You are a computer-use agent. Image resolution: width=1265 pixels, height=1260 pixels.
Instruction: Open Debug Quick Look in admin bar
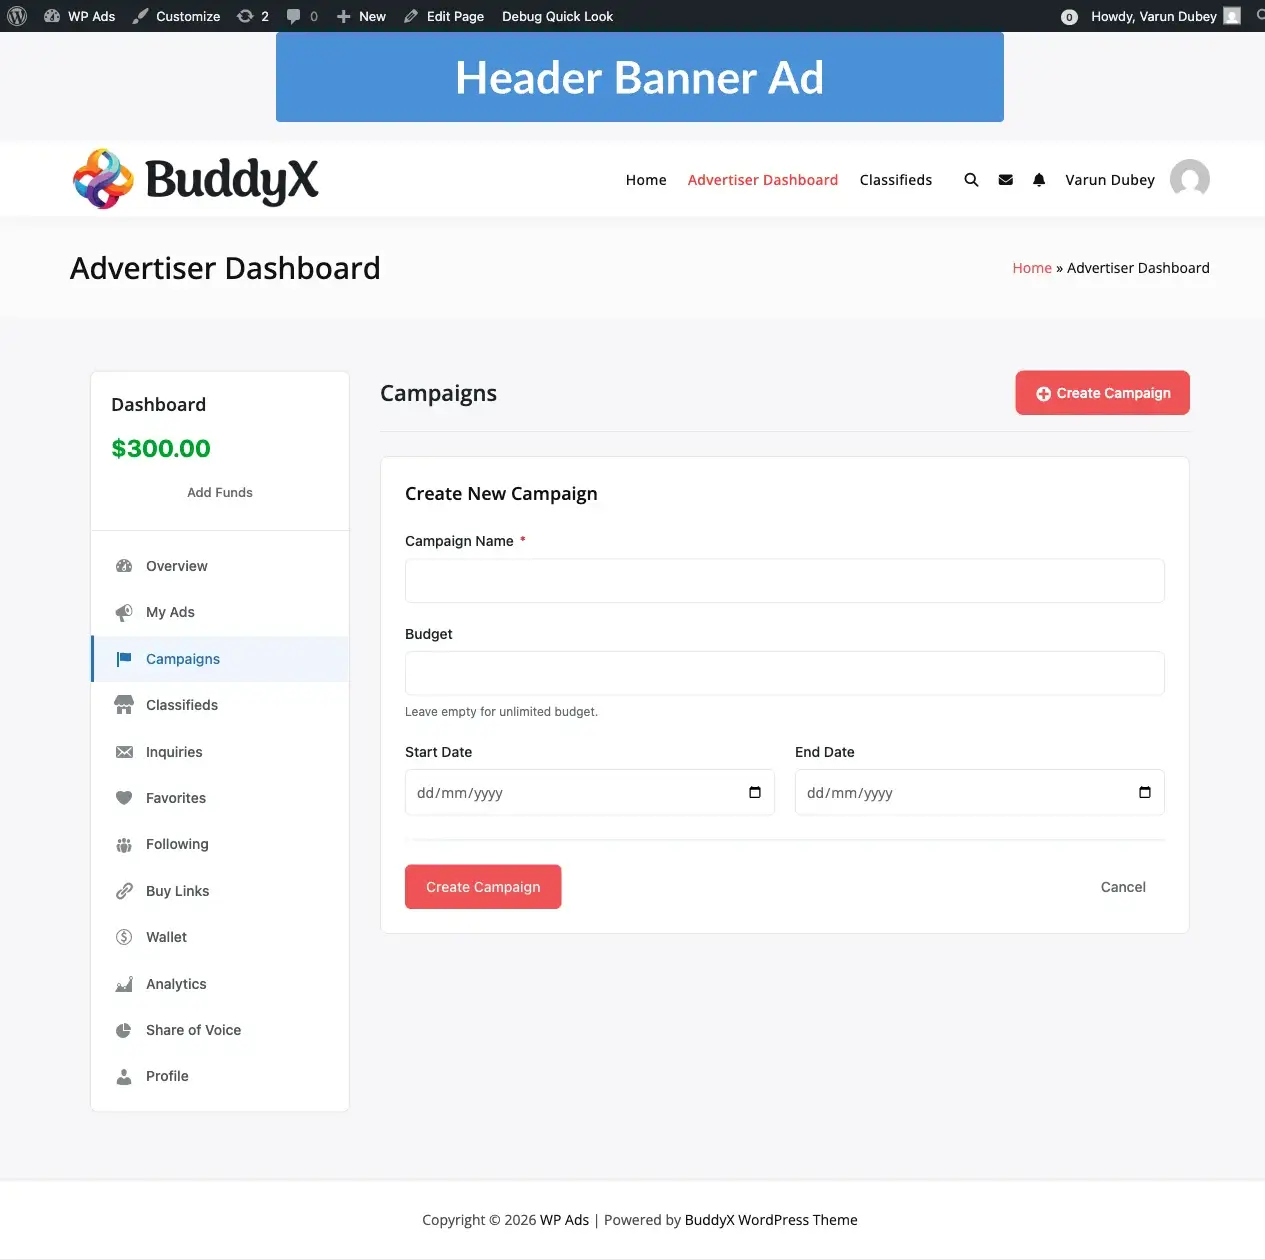558,16
